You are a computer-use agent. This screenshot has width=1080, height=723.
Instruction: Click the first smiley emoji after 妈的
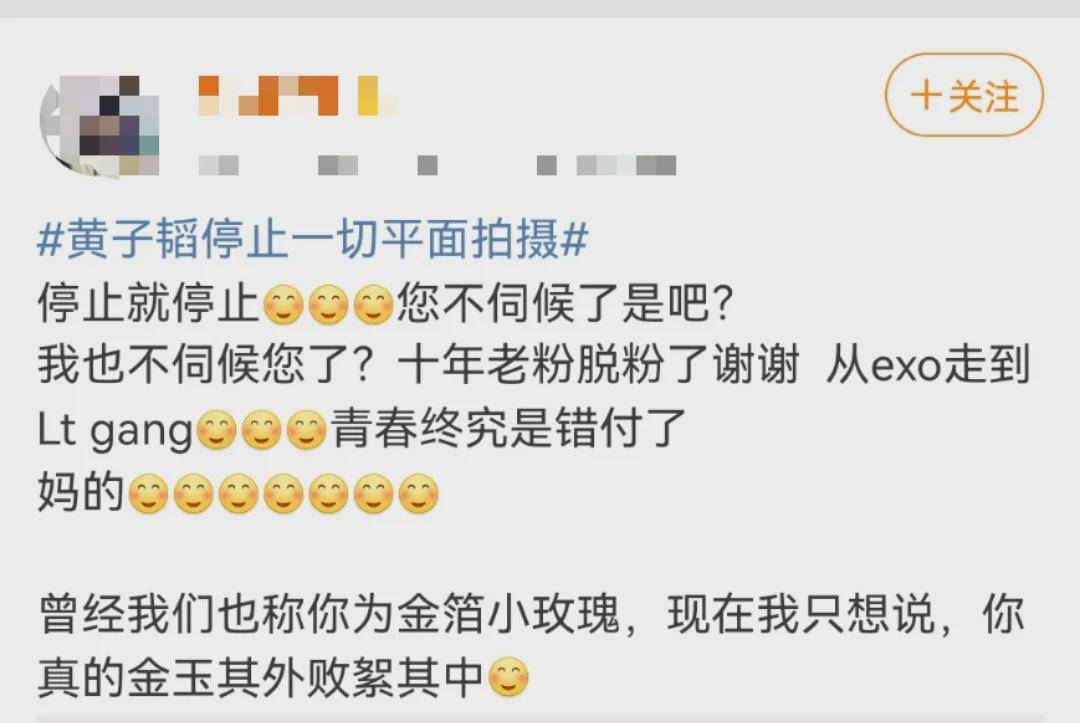click(x=149, y=494)
